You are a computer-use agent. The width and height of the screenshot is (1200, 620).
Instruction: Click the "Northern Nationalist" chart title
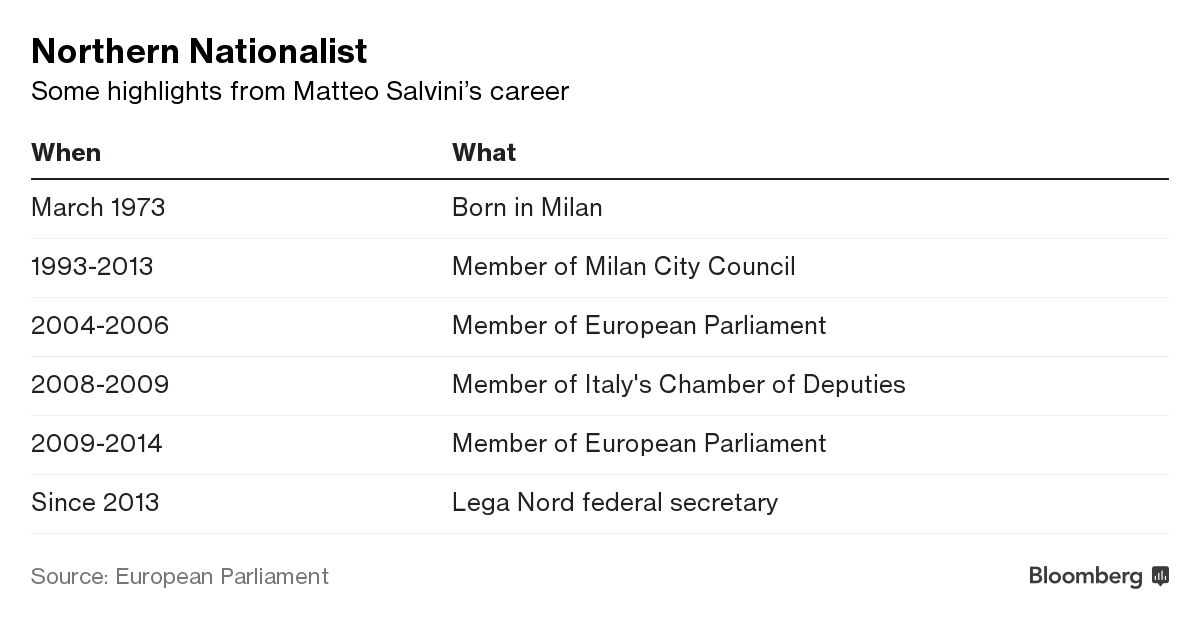tap(199, 51)
